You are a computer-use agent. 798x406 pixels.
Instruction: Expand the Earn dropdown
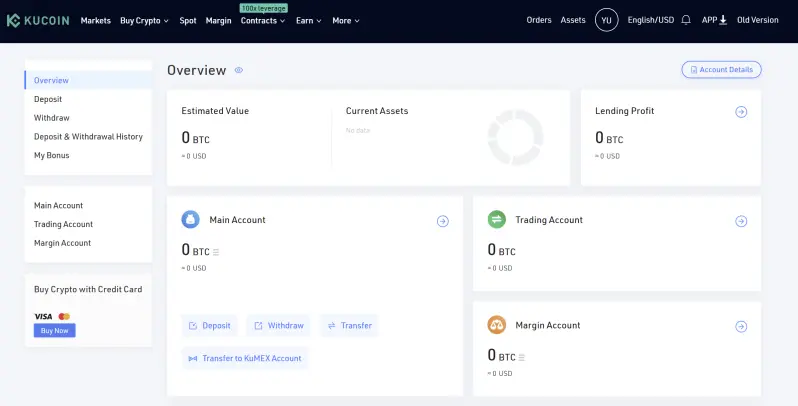click(309, 21)
